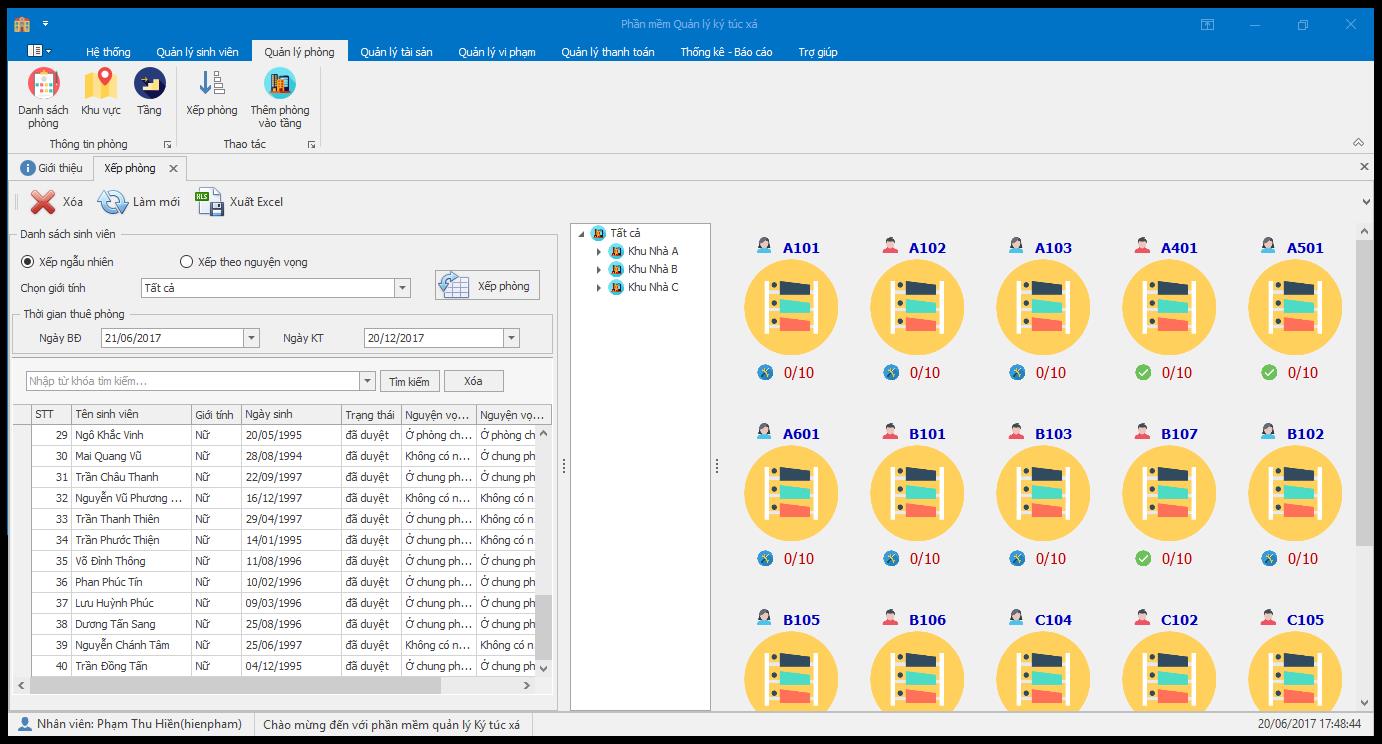Click the Tìm kiếm search button

pos(409,381)
